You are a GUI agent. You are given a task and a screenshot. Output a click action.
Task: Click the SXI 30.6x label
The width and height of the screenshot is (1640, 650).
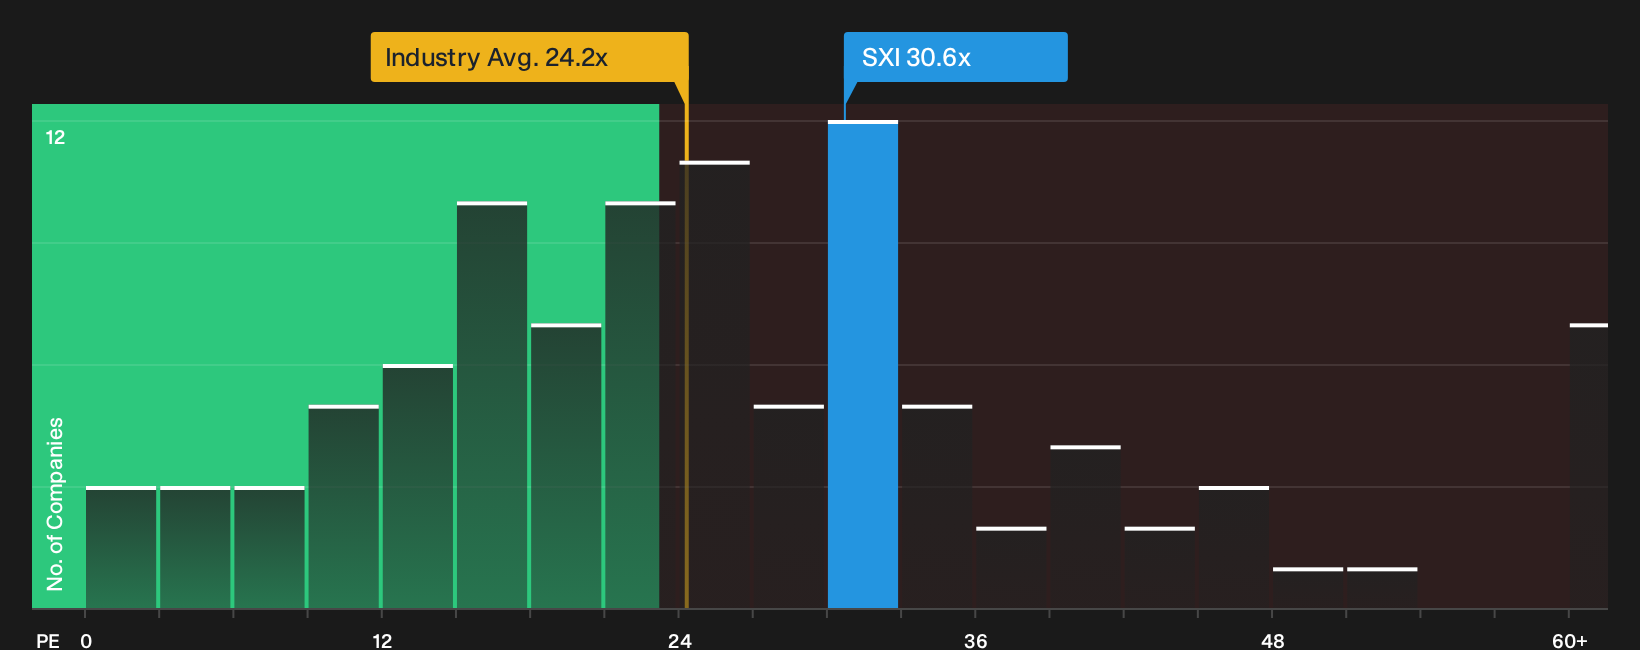(955, 57)
